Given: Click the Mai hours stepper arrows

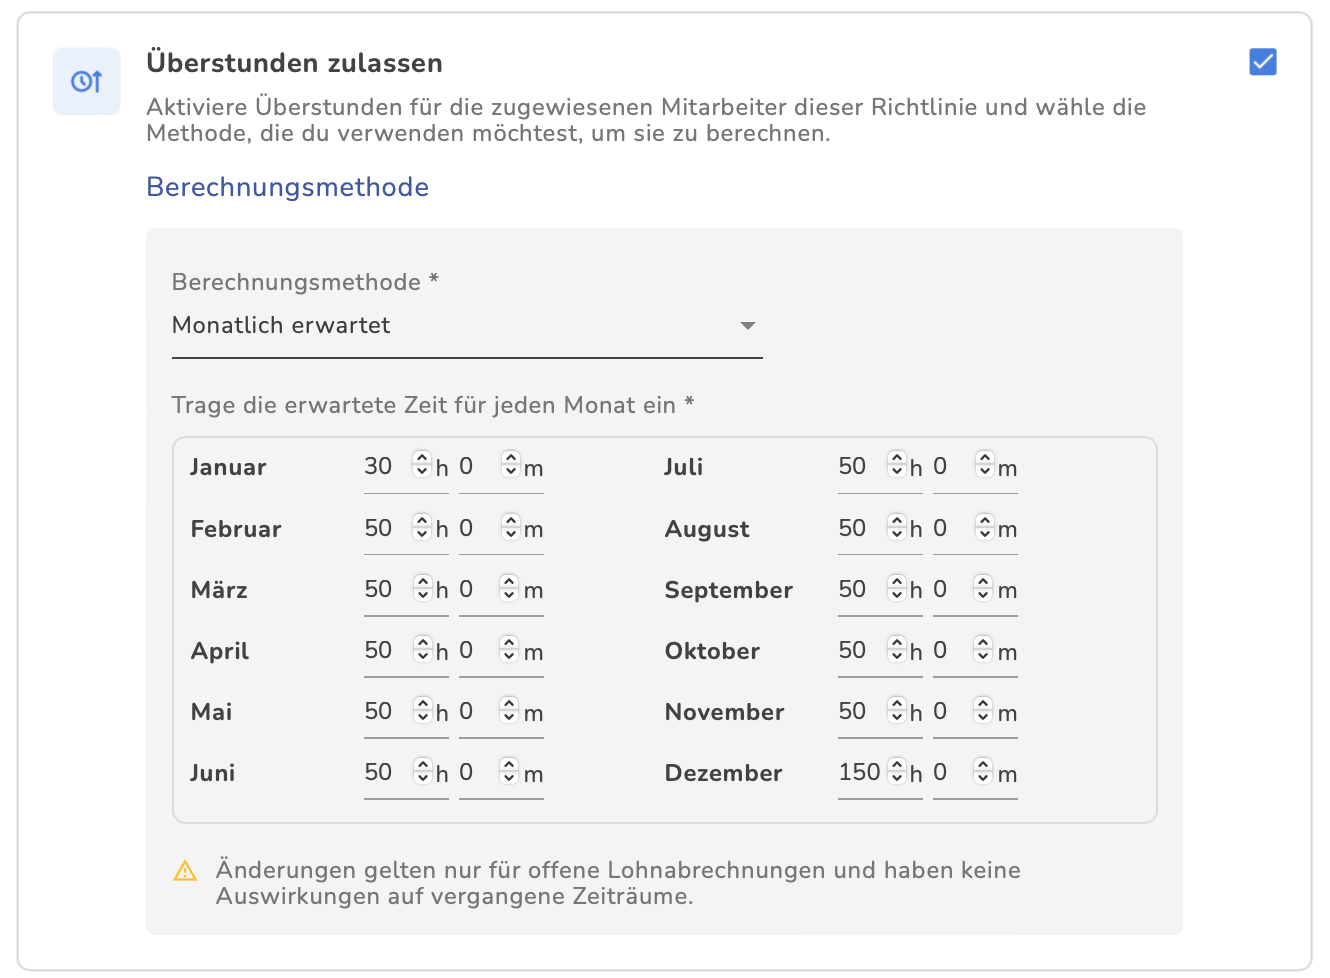Looking at the screenshot, I should [422, 710].
